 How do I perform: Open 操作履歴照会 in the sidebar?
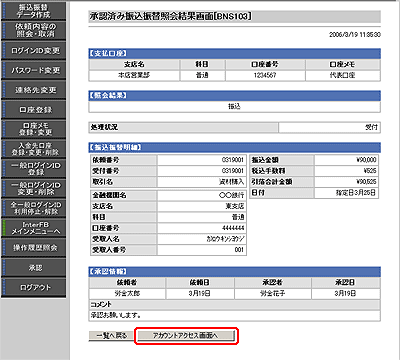tap(34, 248)
